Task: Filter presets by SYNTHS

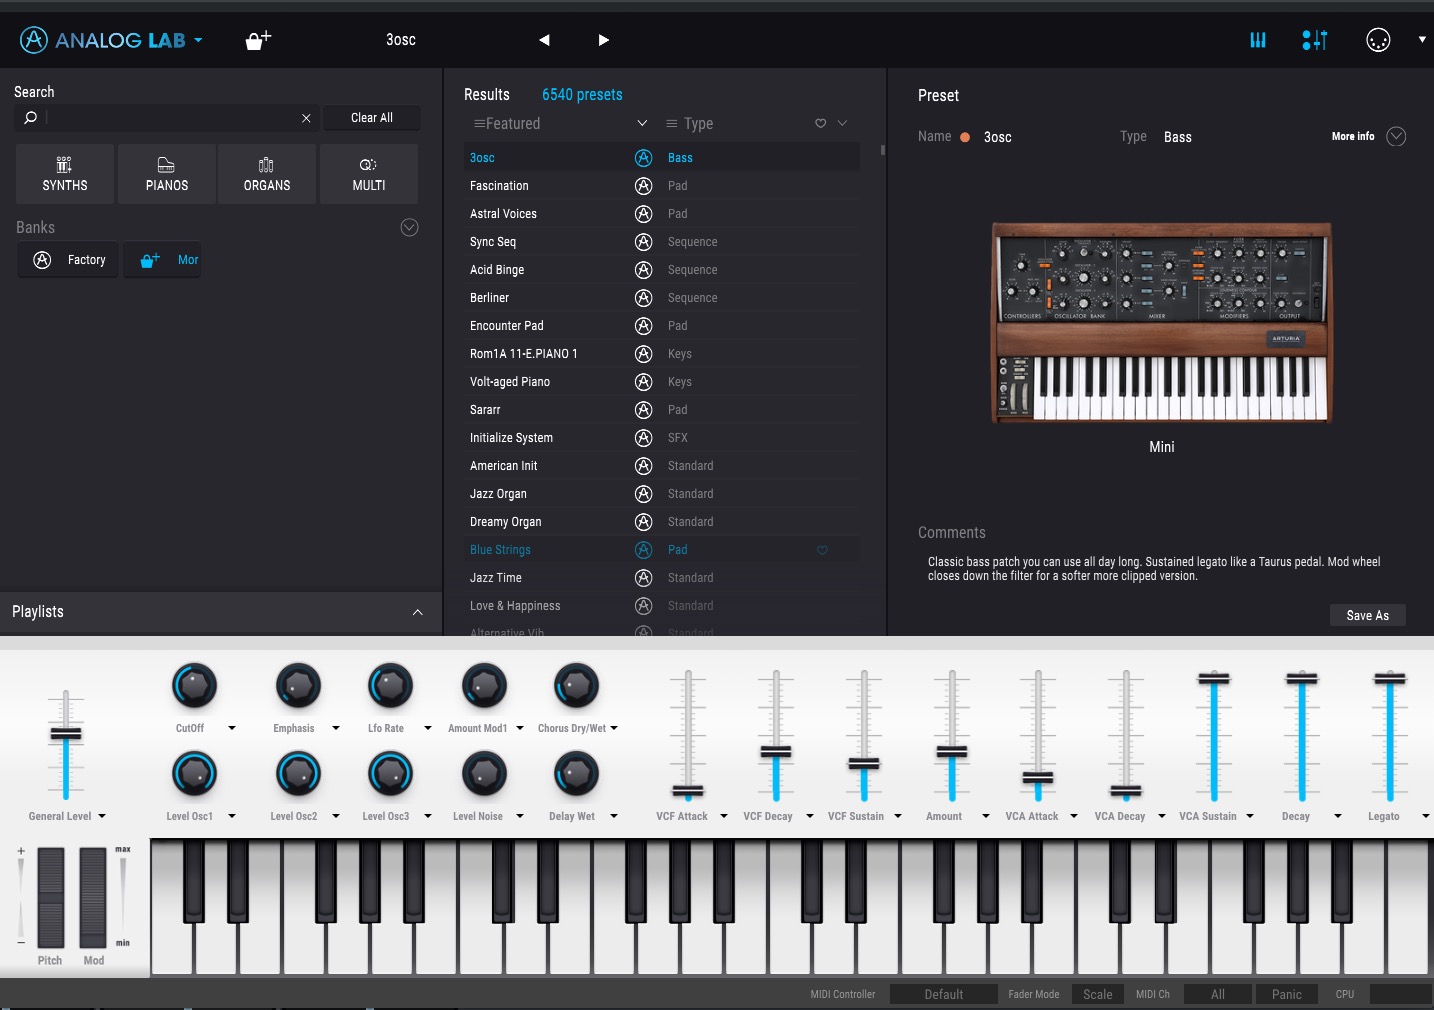Action: 65,174
